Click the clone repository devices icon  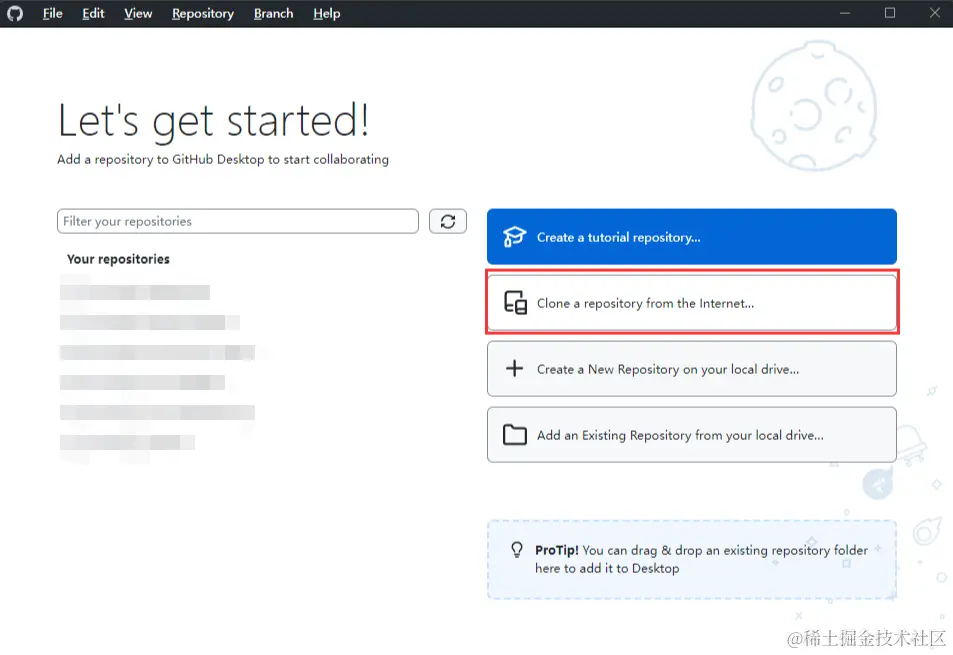click(x=515, y=303)
